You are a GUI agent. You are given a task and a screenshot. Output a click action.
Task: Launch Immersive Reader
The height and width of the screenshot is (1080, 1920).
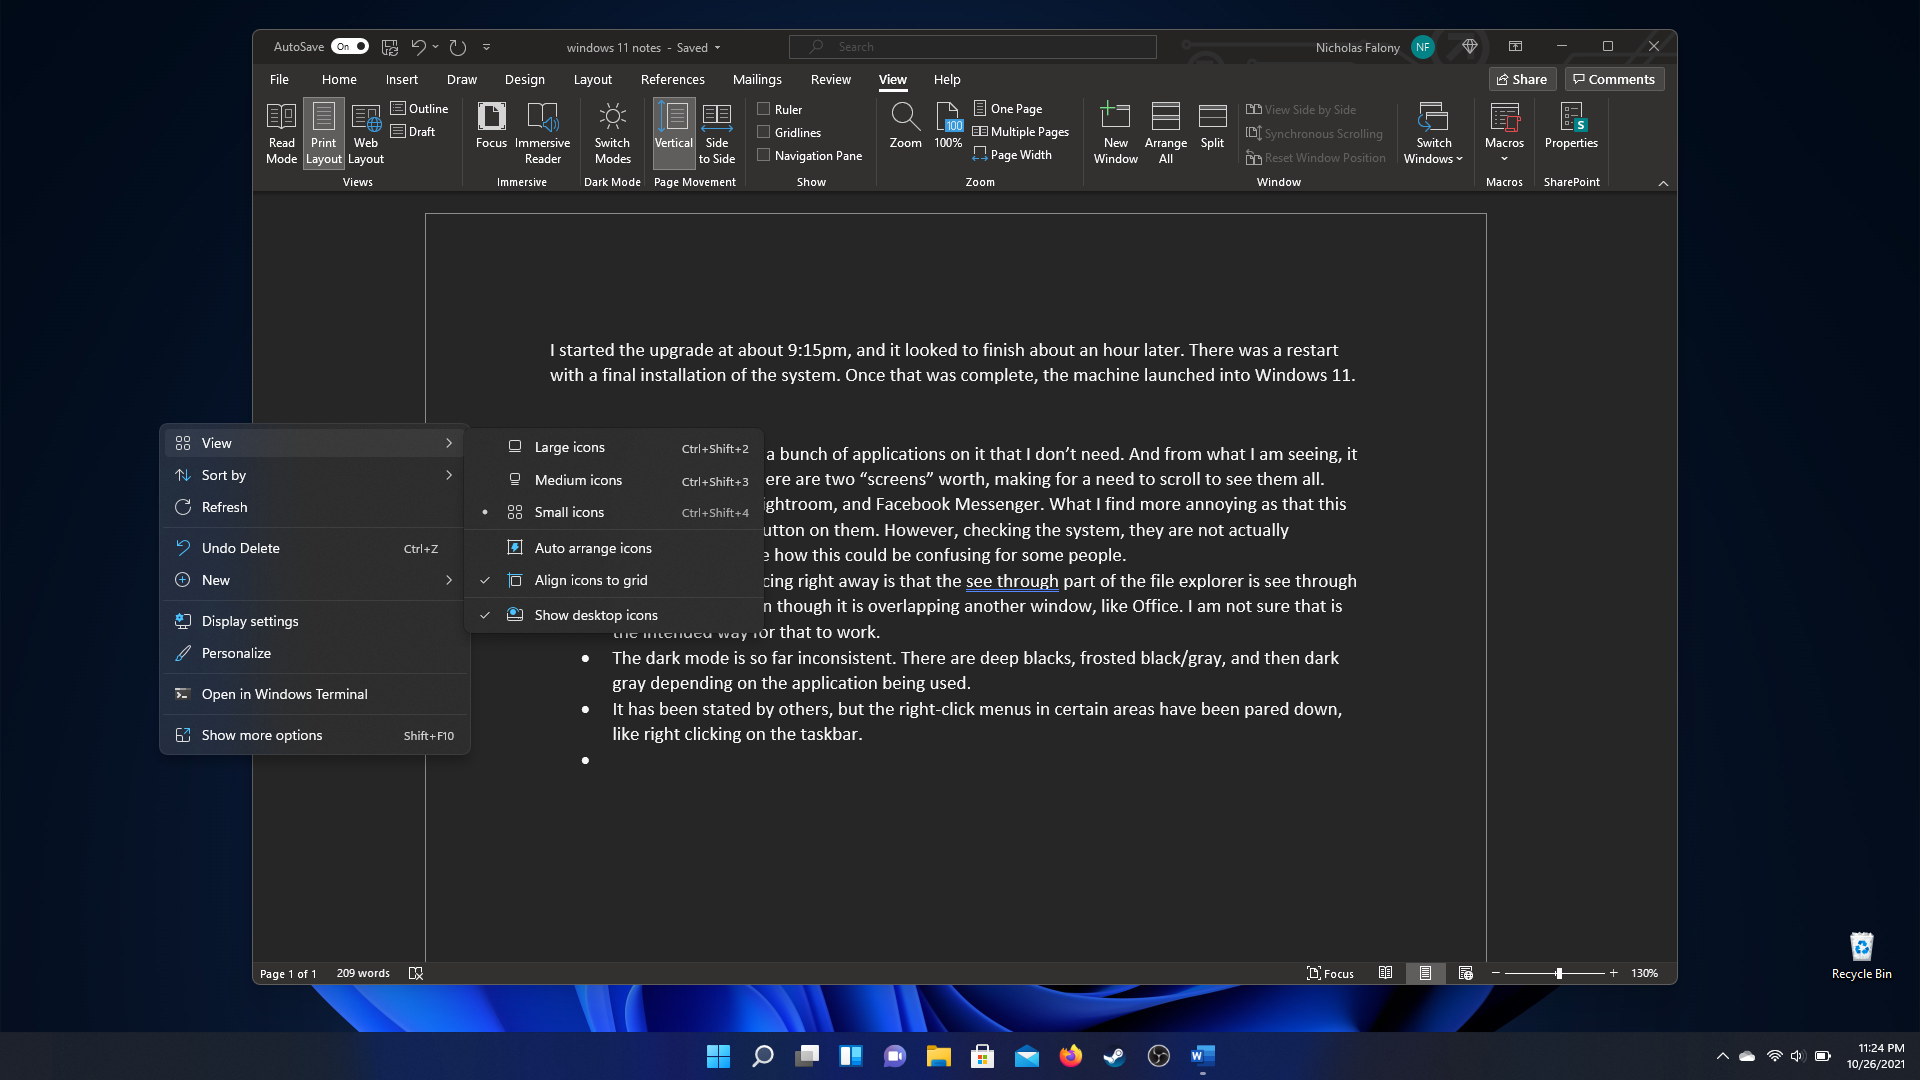click(542, 133)
